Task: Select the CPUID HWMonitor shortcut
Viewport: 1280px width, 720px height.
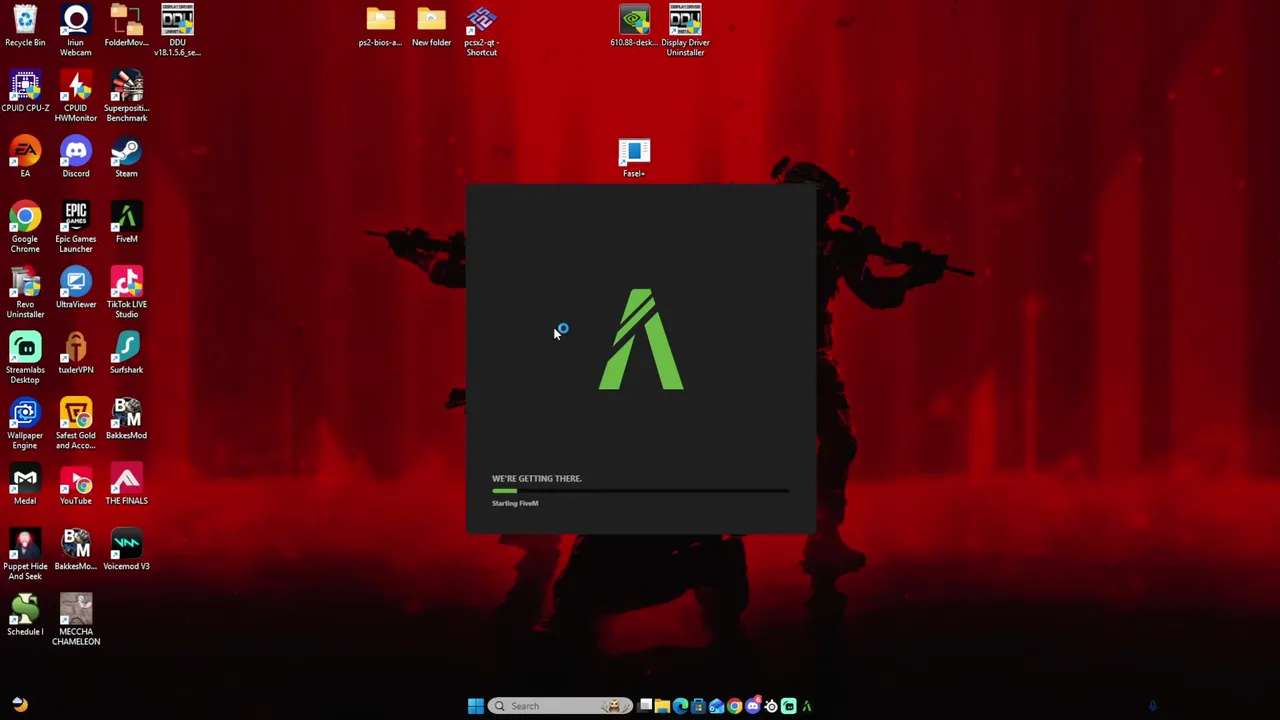Action: (x=76, y=96)
